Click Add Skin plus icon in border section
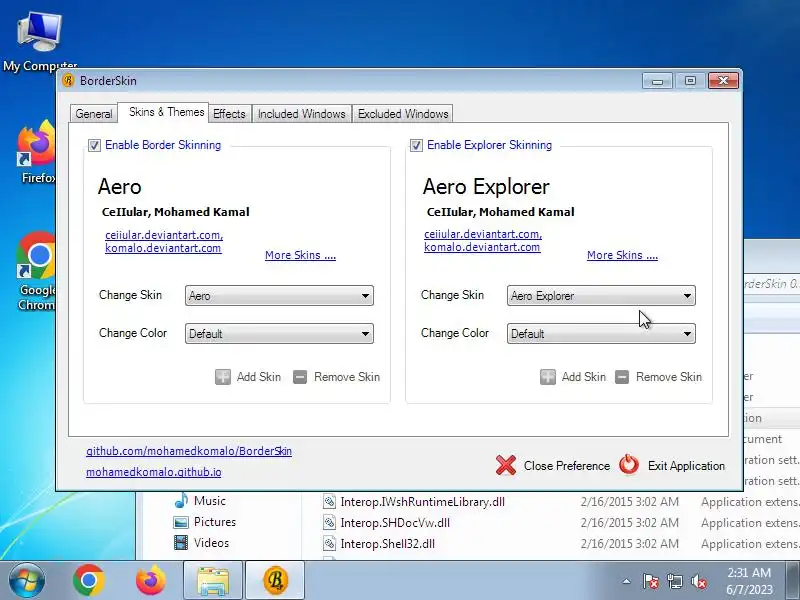Viewport: 800px width, 600px height. (223, 377)
